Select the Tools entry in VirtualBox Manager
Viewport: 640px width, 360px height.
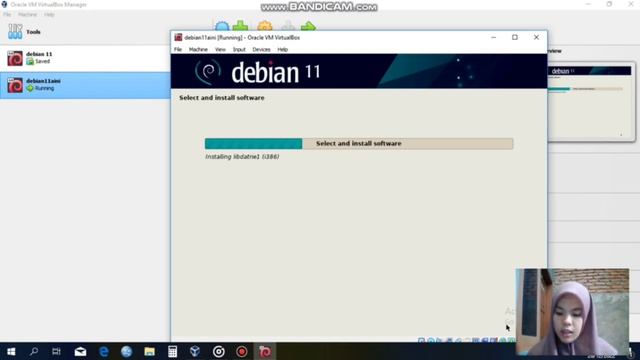pyautogui.click(x=85, y=32)
